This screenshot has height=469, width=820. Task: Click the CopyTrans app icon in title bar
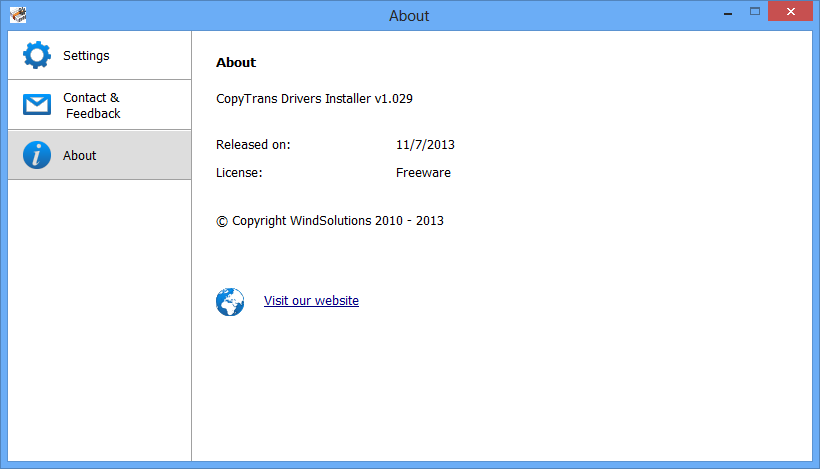[18, 15]
